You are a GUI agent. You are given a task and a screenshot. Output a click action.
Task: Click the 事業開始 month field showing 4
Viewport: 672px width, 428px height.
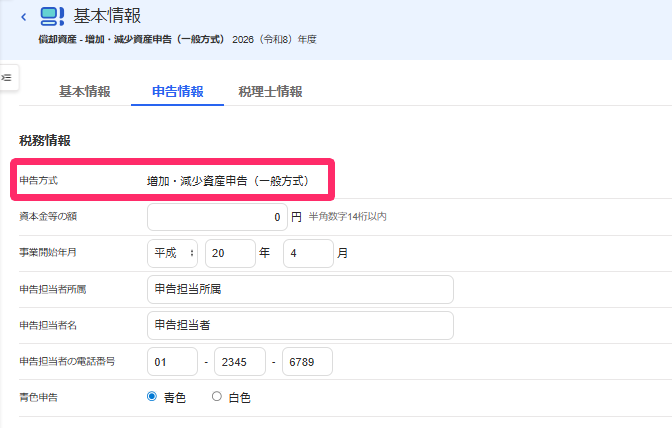click(308, 253)
